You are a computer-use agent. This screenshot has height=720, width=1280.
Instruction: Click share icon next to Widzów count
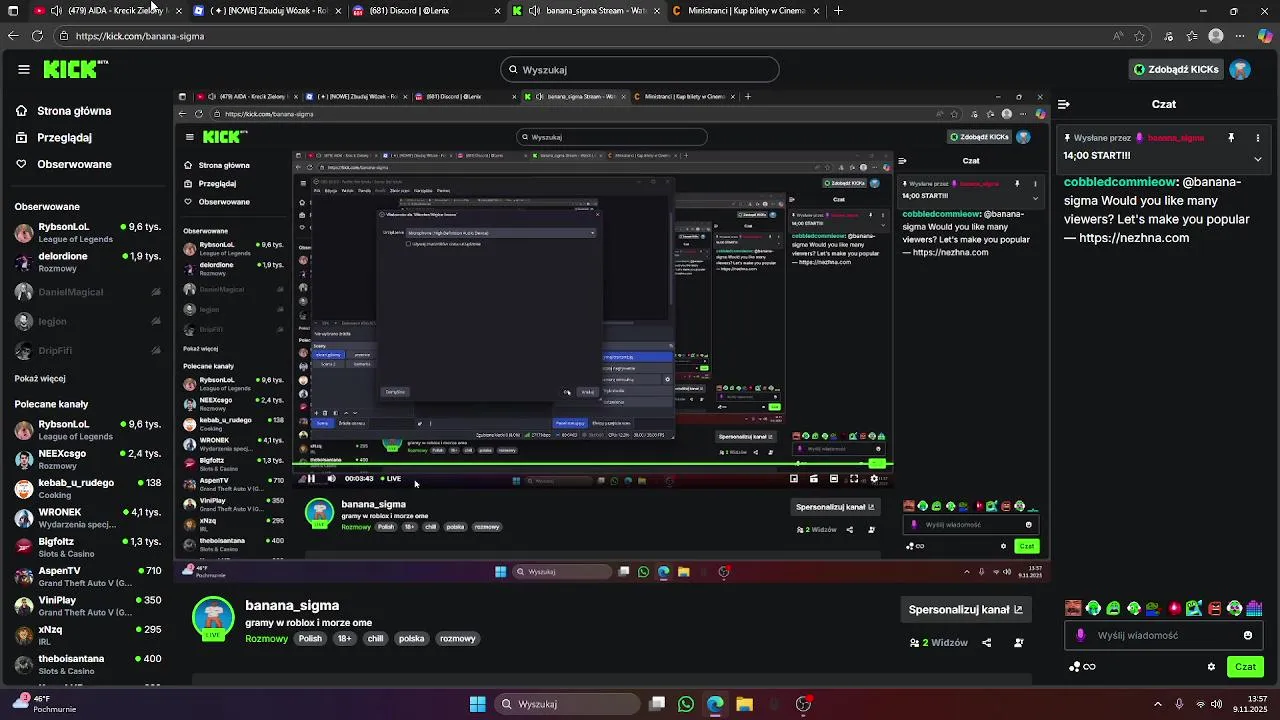[987, 643]
